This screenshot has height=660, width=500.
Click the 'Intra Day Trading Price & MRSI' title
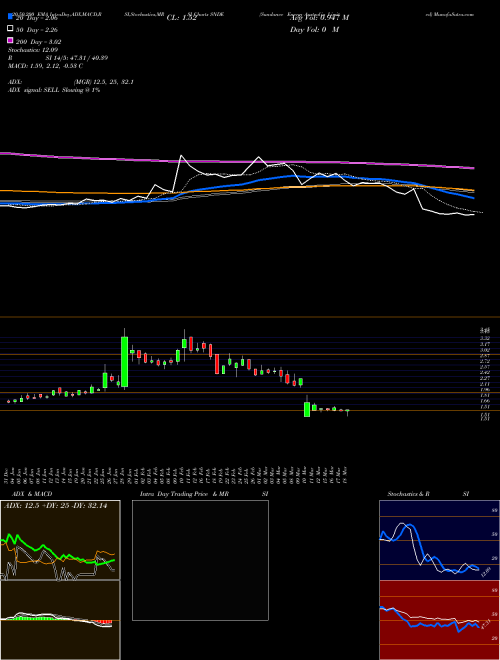[x=204, y=494]
